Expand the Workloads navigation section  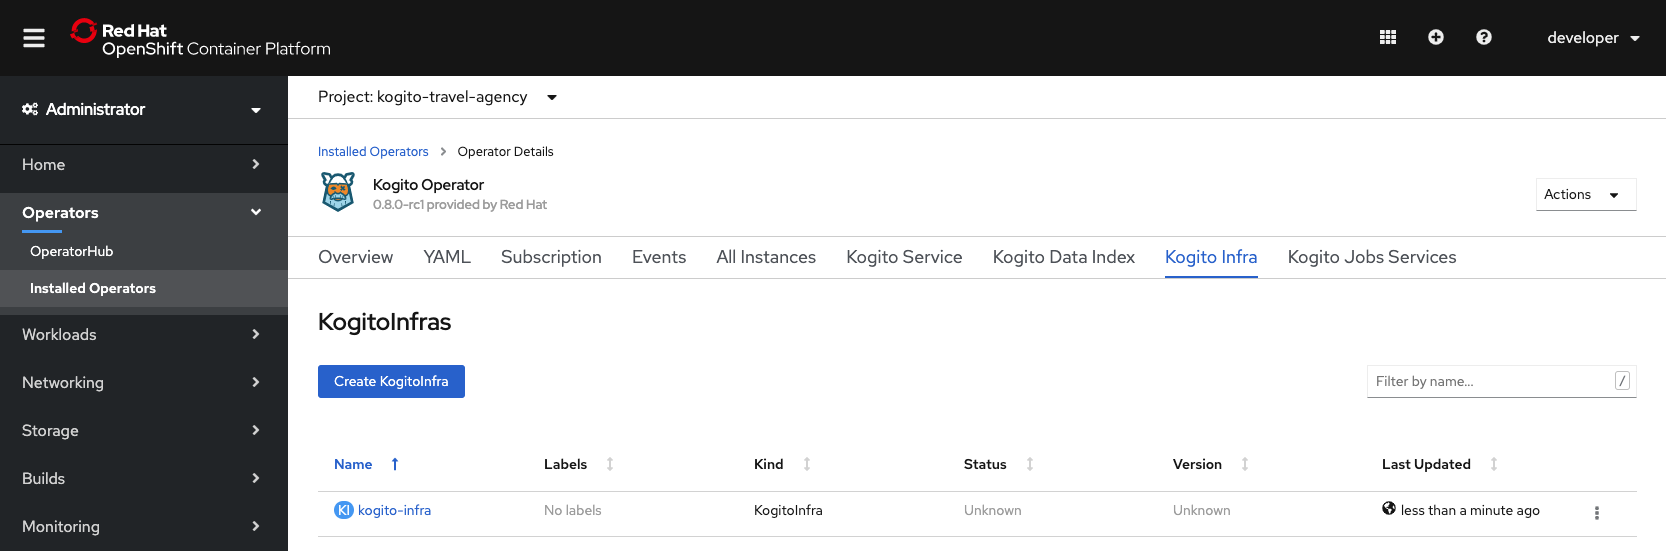[x=143, y=334]
